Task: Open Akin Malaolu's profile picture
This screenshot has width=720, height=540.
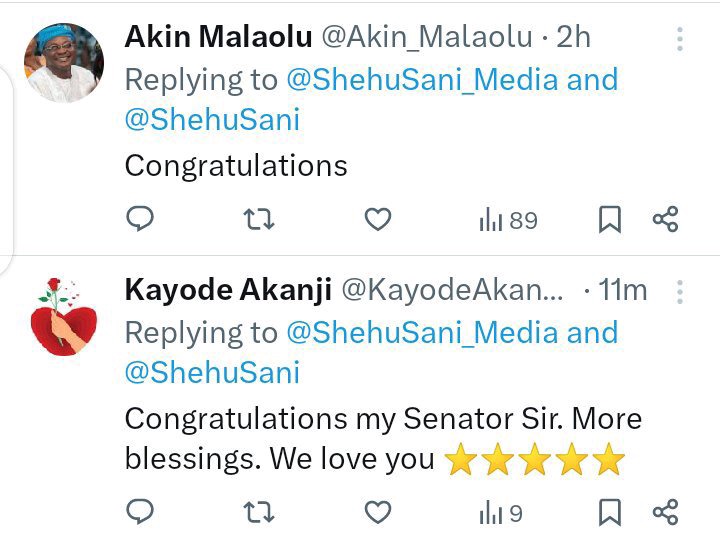Action: [x=64, y=62]
